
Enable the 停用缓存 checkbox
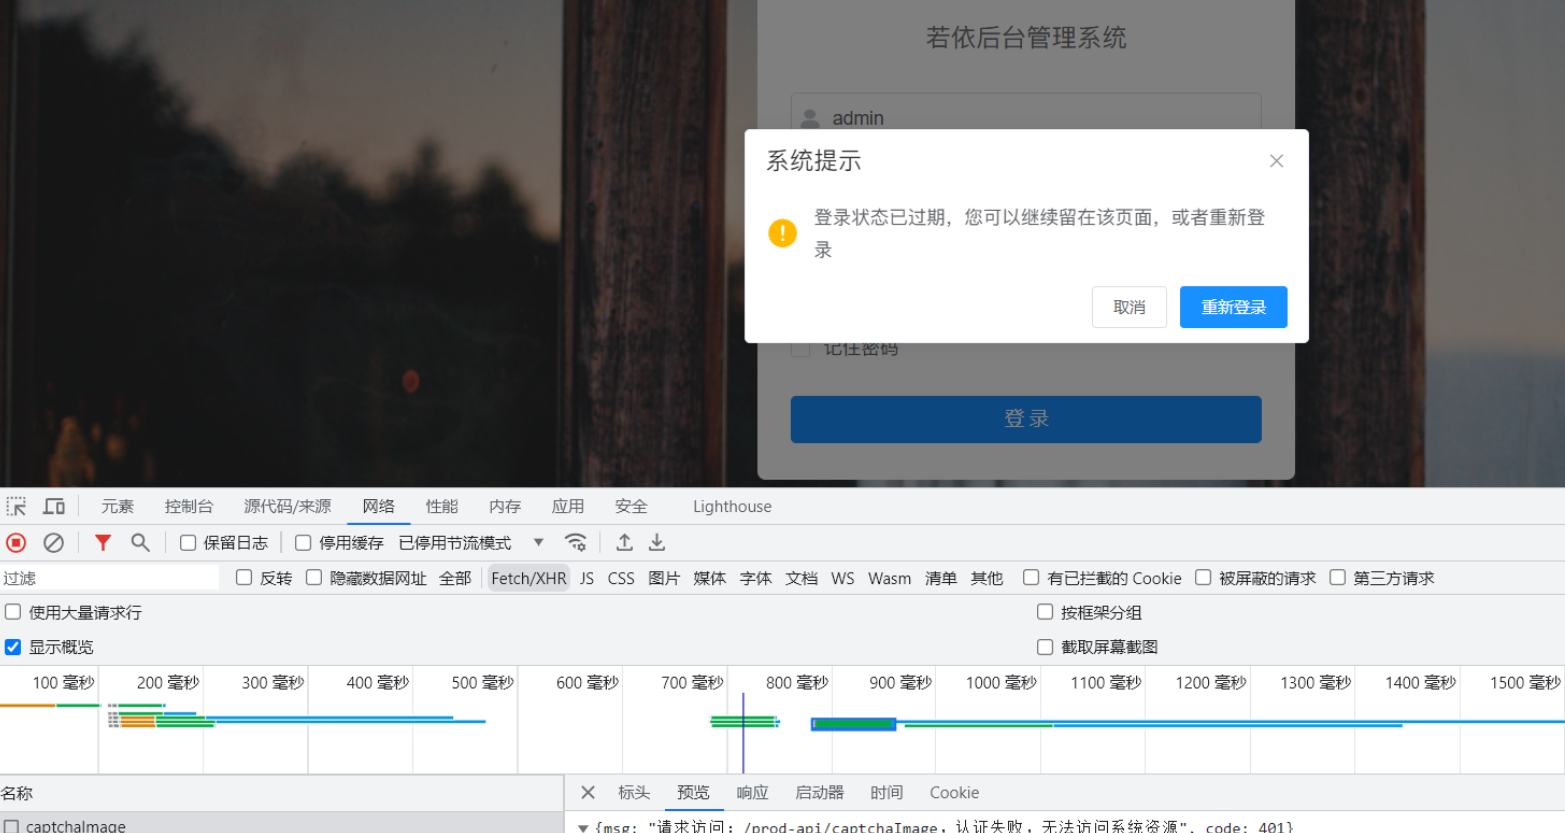(x=303, y=542)
